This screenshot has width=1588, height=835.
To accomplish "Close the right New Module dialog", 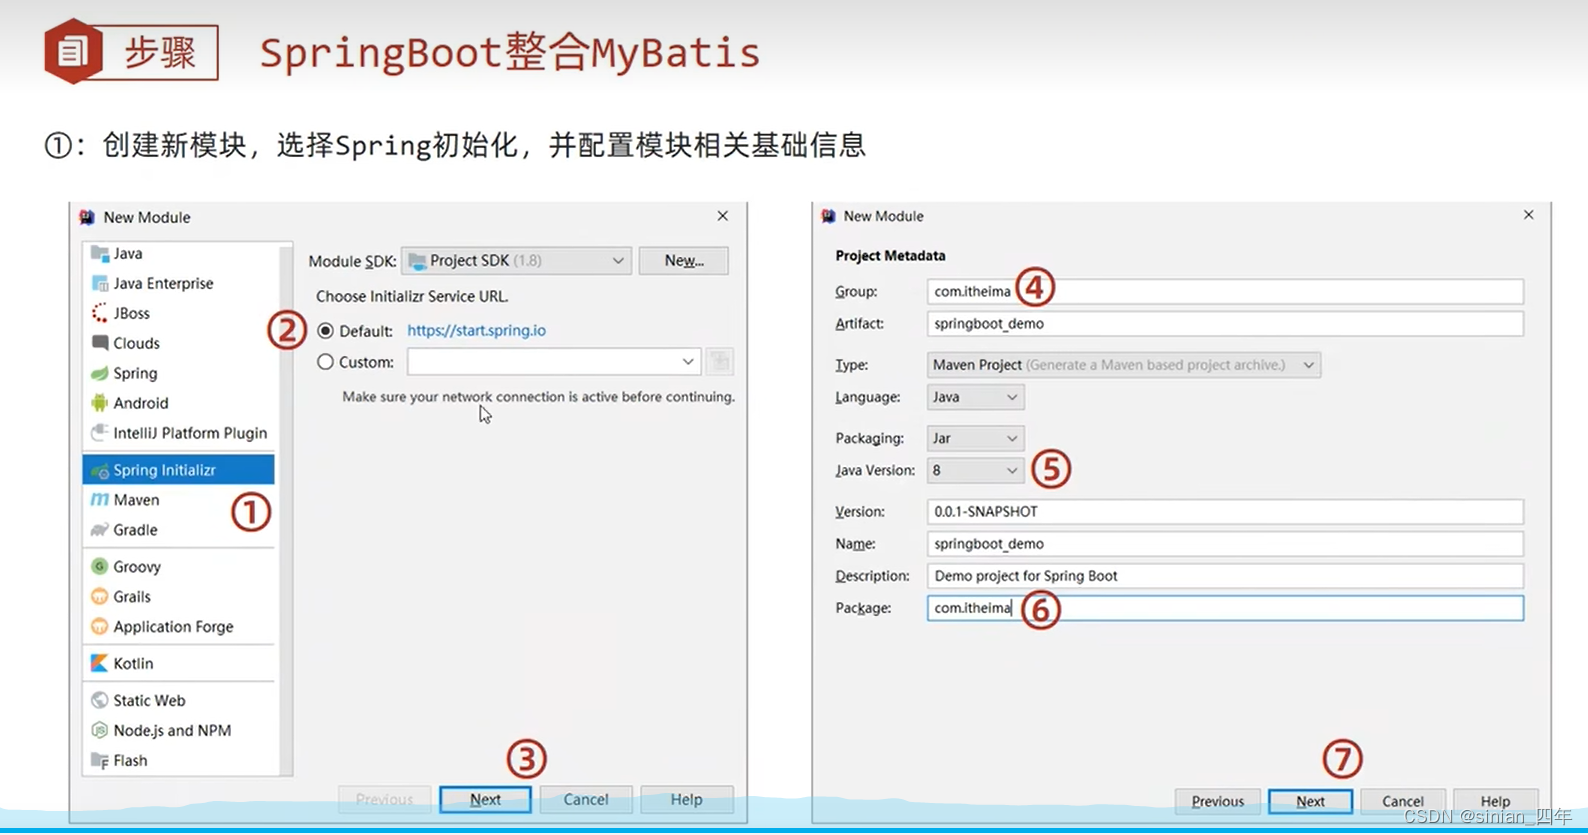I will tap(1529, 216).
